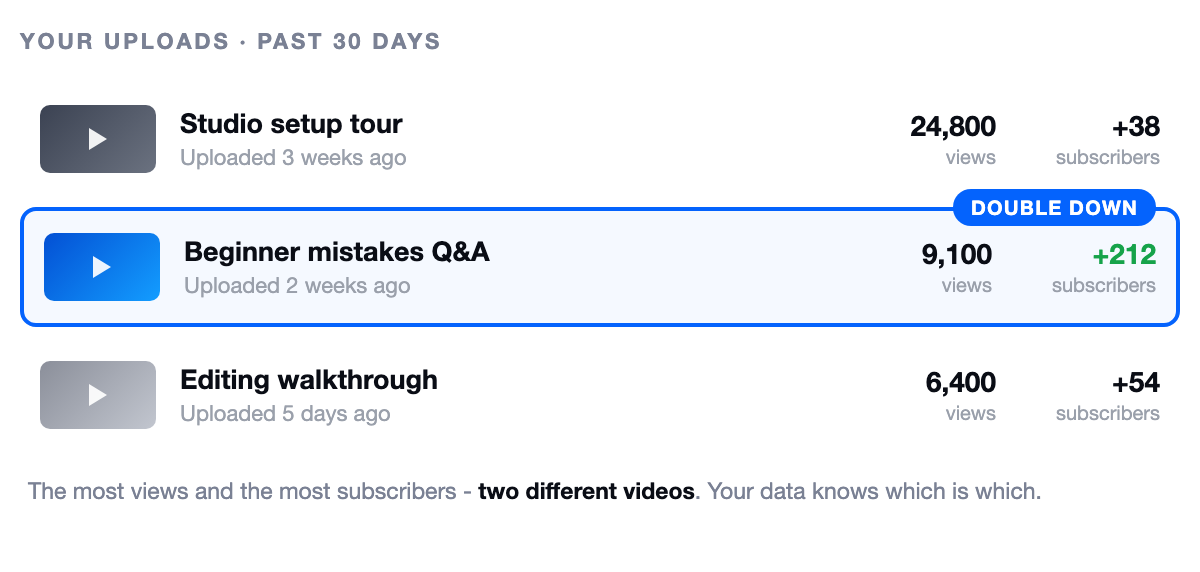Click the 'Uploaded 5 days ago' text
Image resolution: width=1200 pixels, height=572 pixels.
[x=285, y=414]
